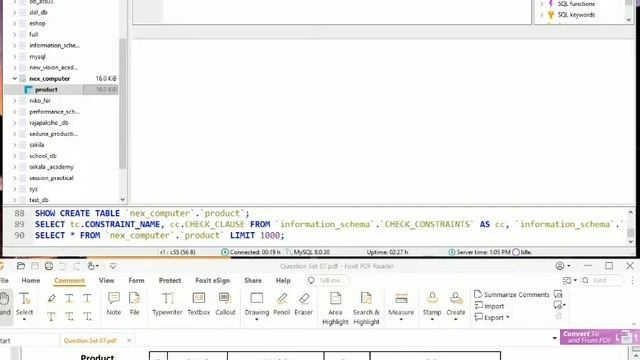This screenshot has height=360, width=640.
Task: Expand SQL keywords helper node
Action: tap(542, 15)
